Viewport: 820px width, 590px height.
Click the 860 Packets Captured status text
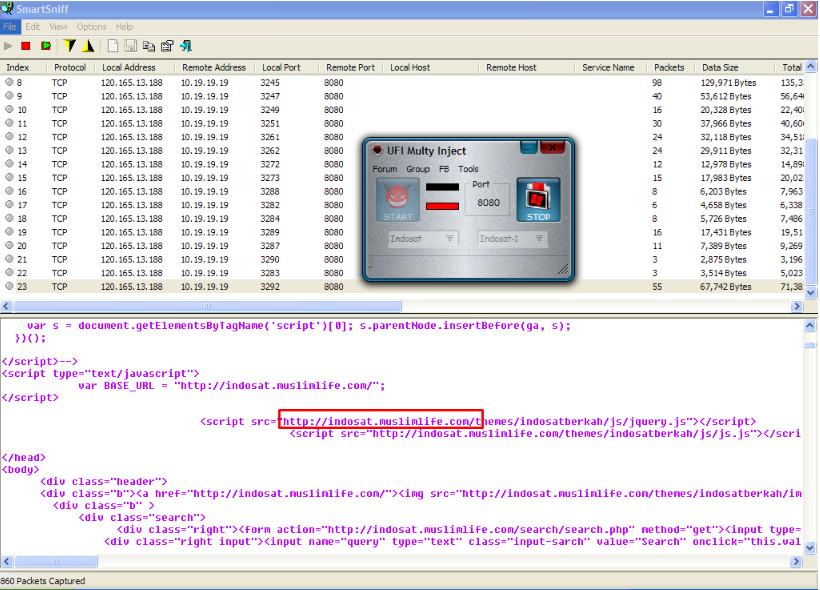(x=43, y=581)
